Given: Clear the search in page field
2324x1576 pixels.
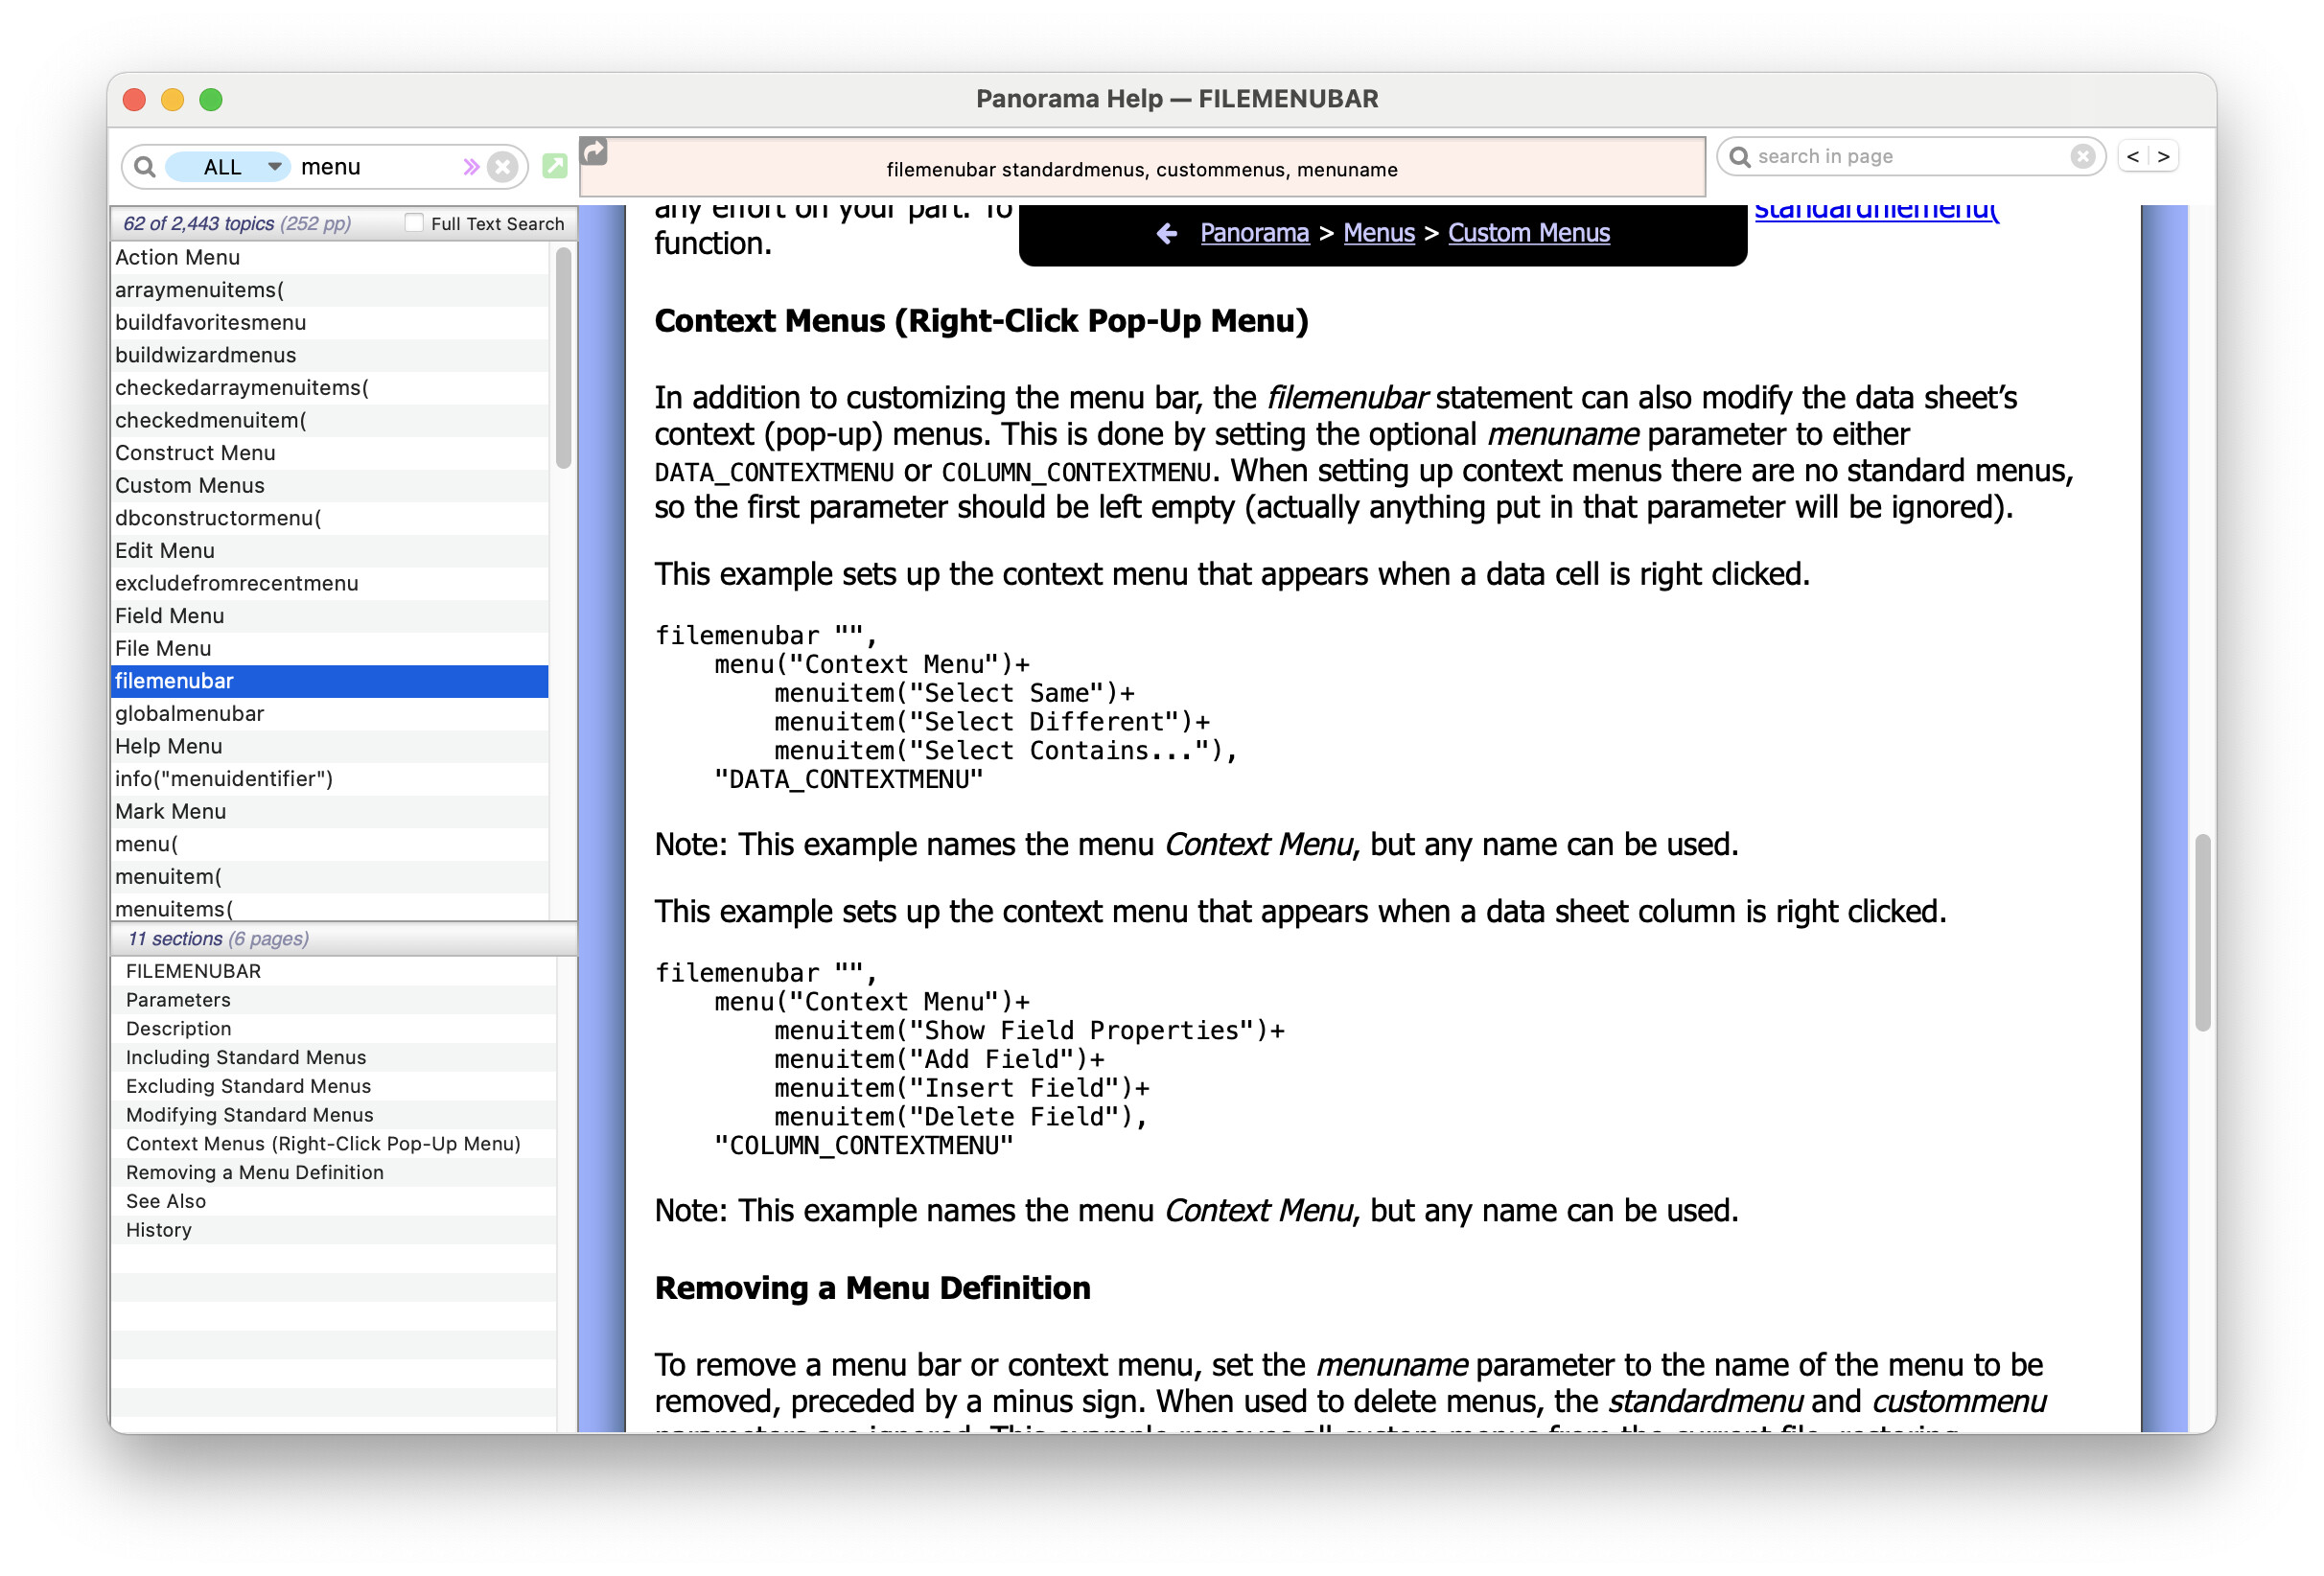Looking at the screenshot, I should [2082, 157].
